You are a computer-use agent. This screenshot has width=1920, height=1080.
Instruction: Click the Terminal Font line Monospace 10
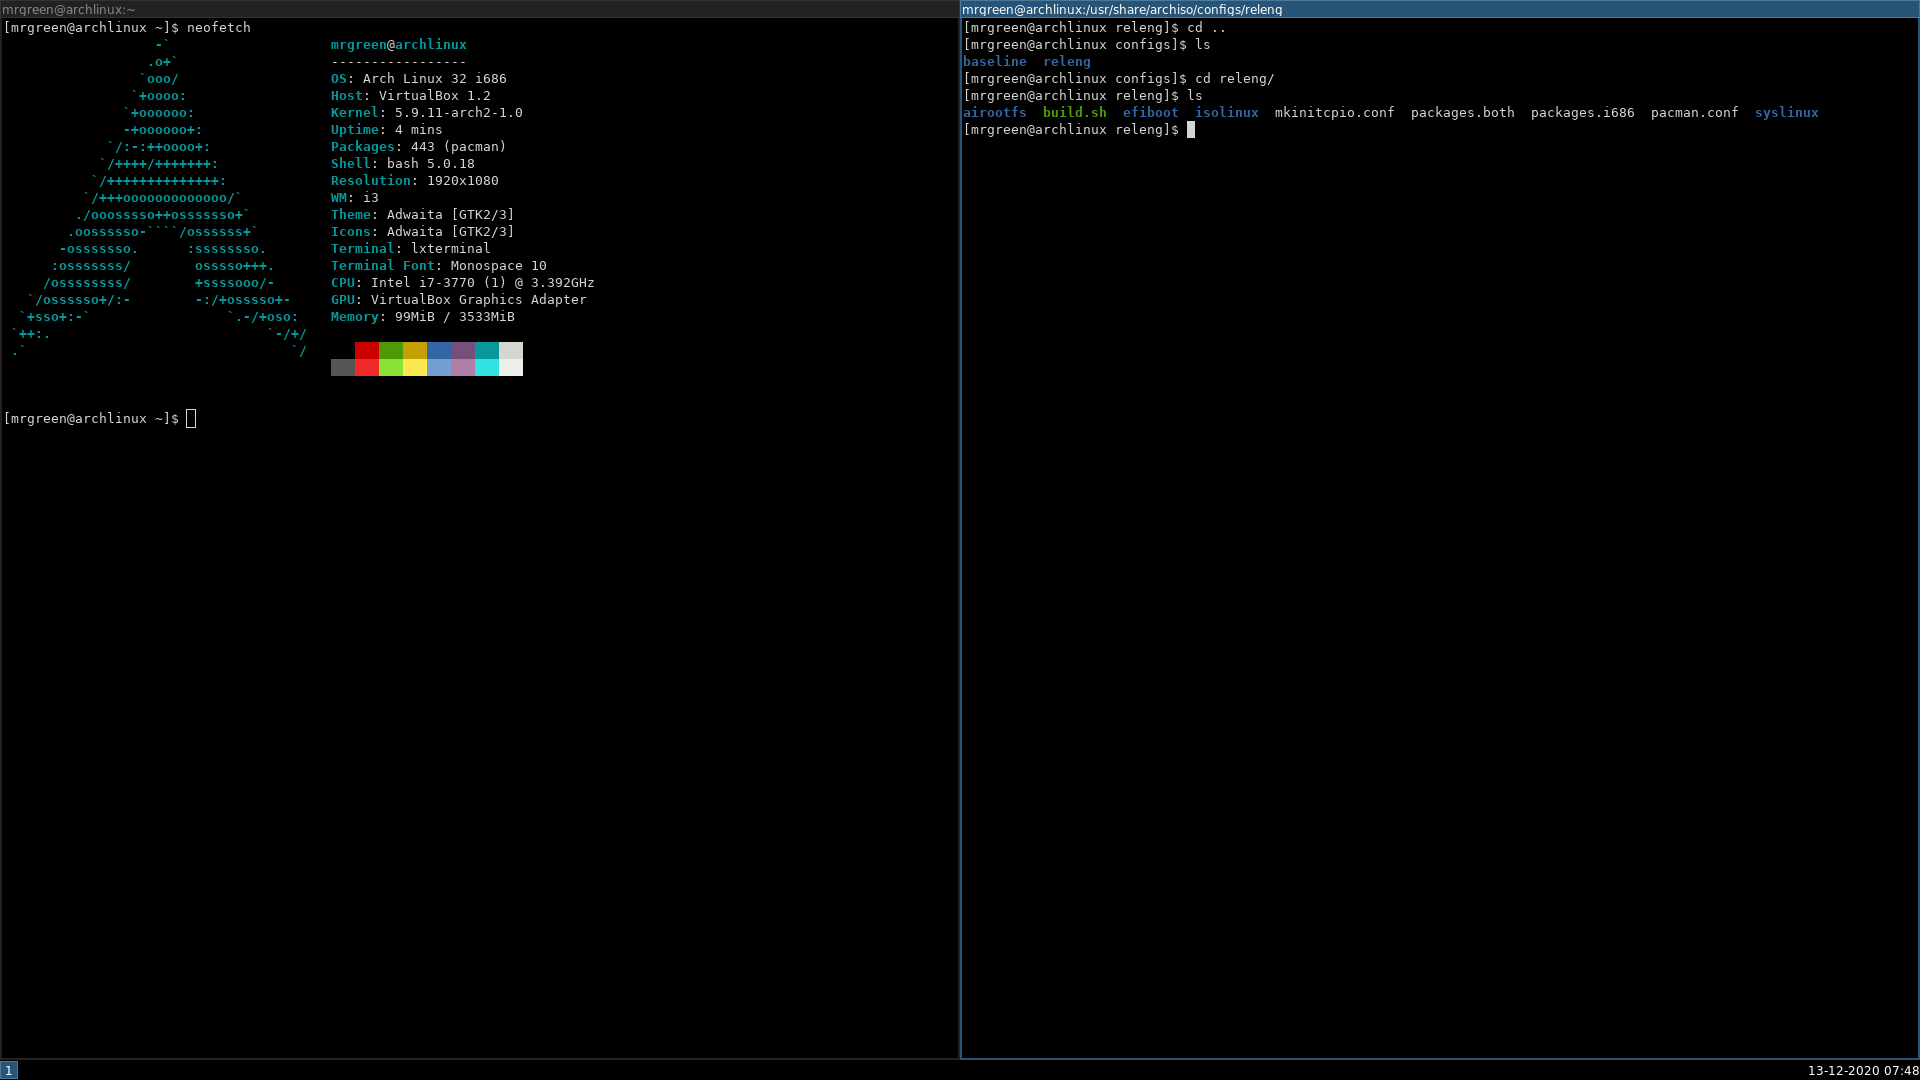pyautogui.click(x=439, y=266)
